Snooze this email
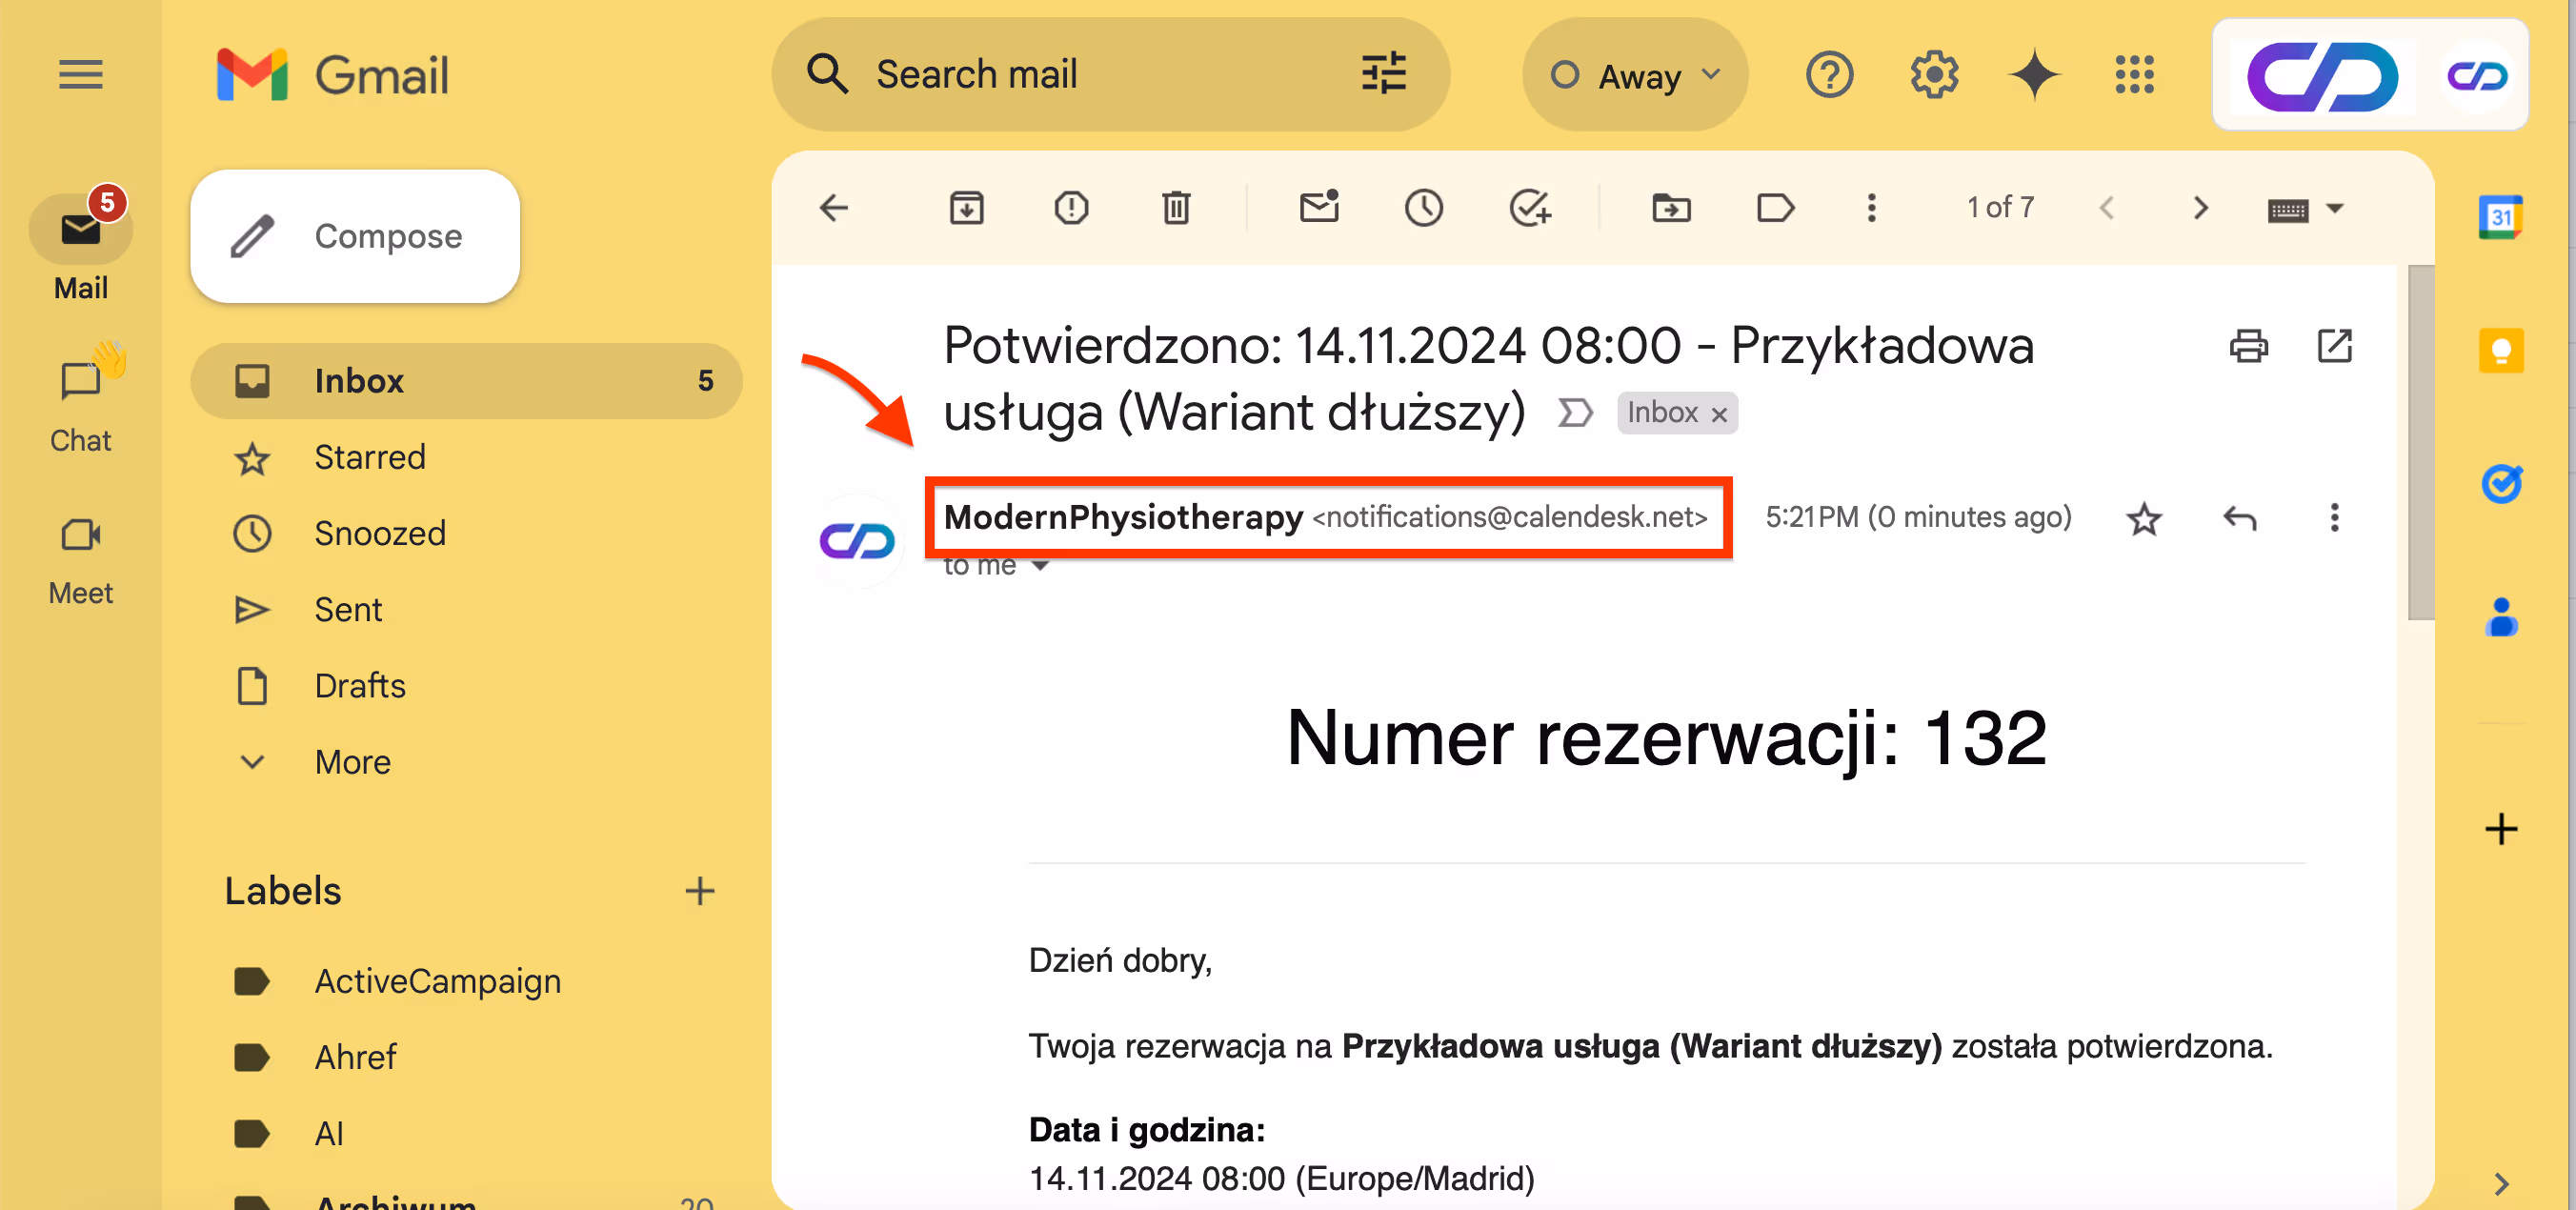The width and height of the screenshot is (2576, 1210). 1424,207
